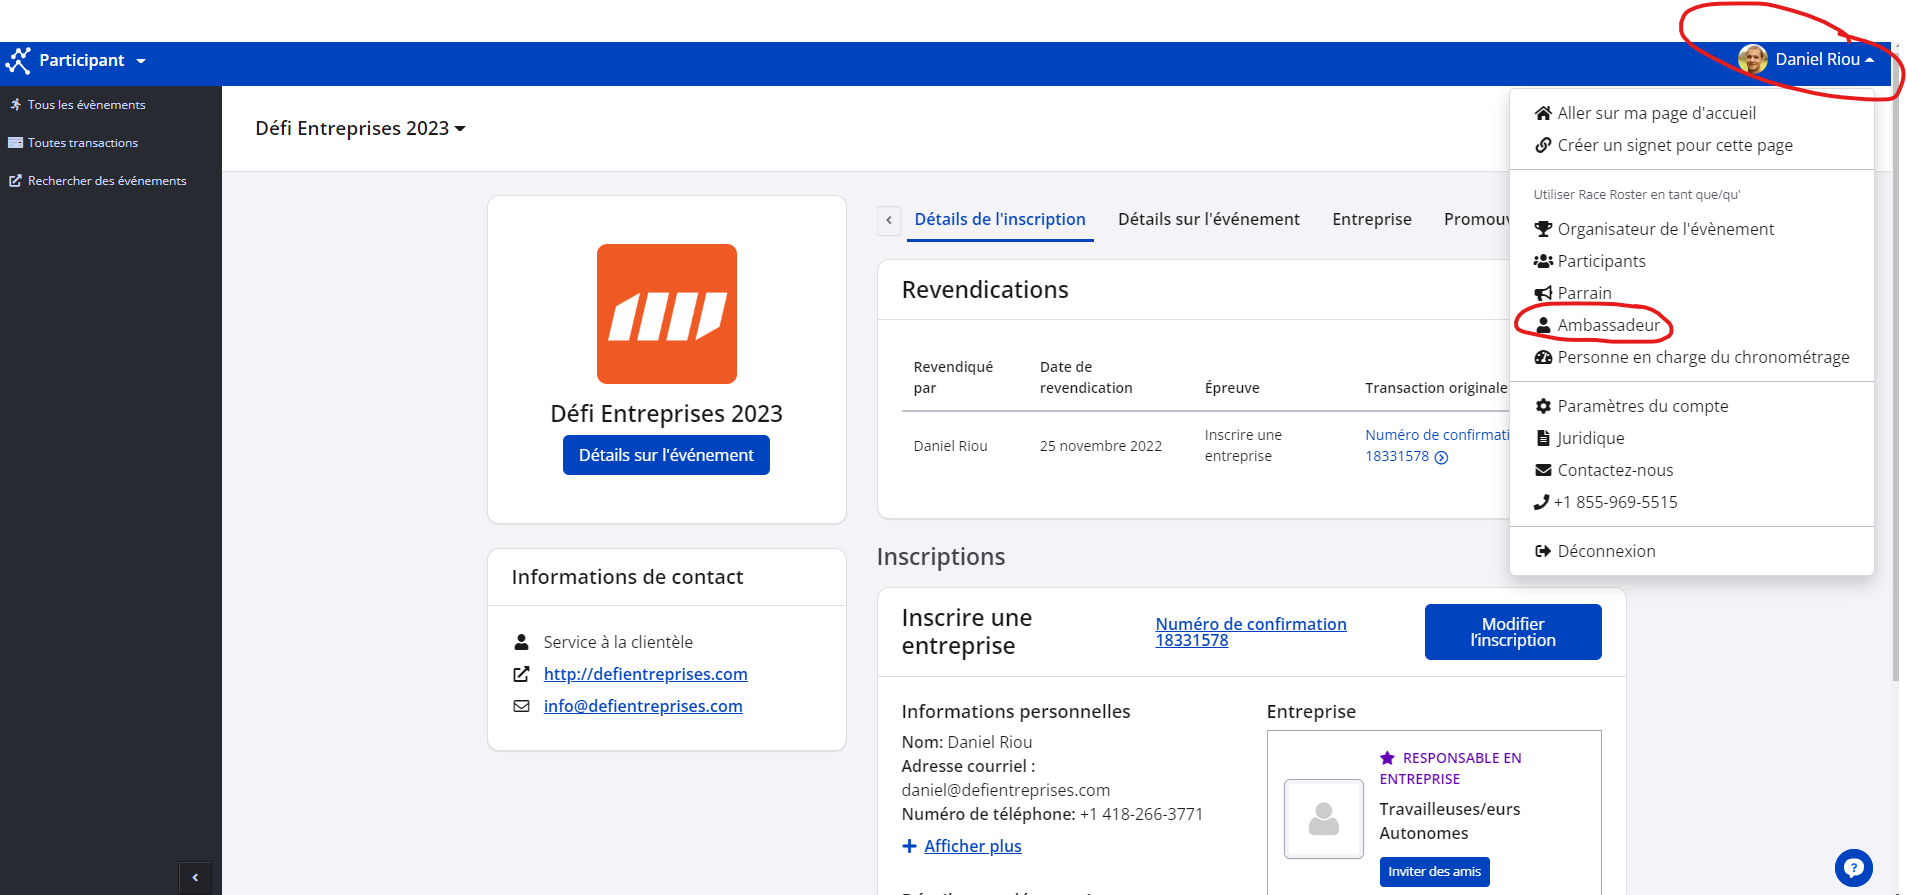The image size is (1907, 895).
Task: Click the person icon beside Service à la clientèle
Action: tap(521, 642)
